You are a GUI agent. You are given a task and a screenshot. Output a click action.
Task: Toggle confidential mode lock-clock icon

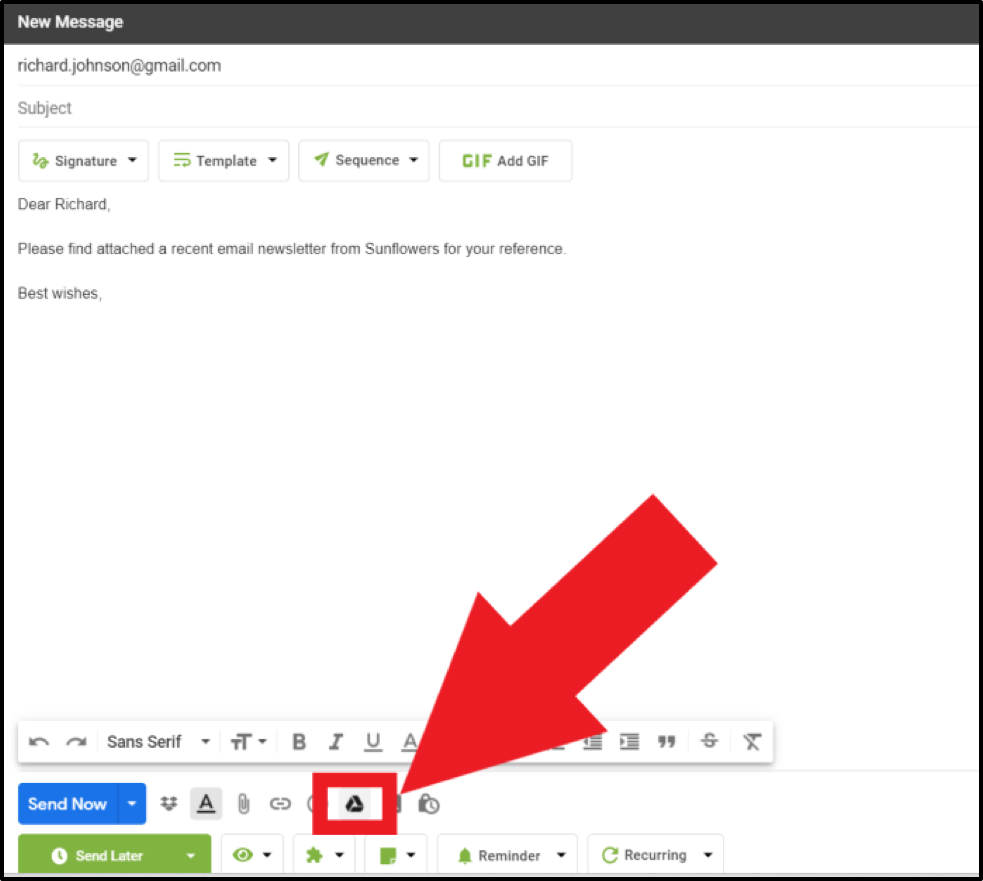[429, 804]
